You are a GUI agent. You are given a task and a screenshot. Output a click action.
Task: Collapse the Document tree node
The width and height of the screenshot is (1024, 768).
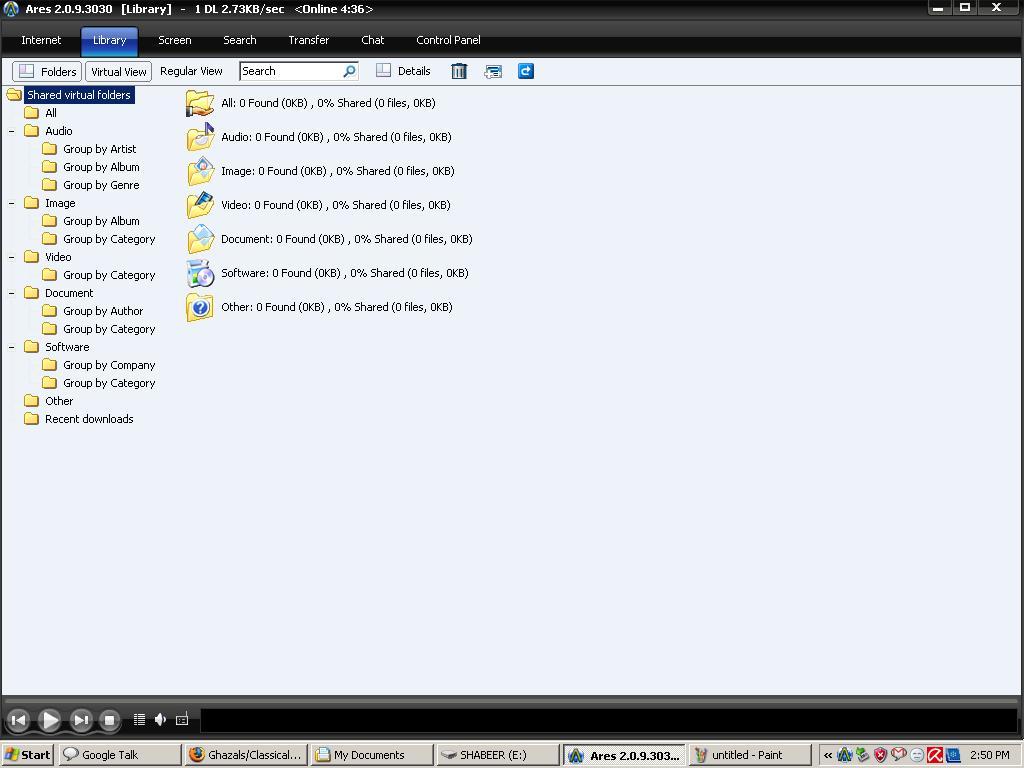click(x=11, y=293)
